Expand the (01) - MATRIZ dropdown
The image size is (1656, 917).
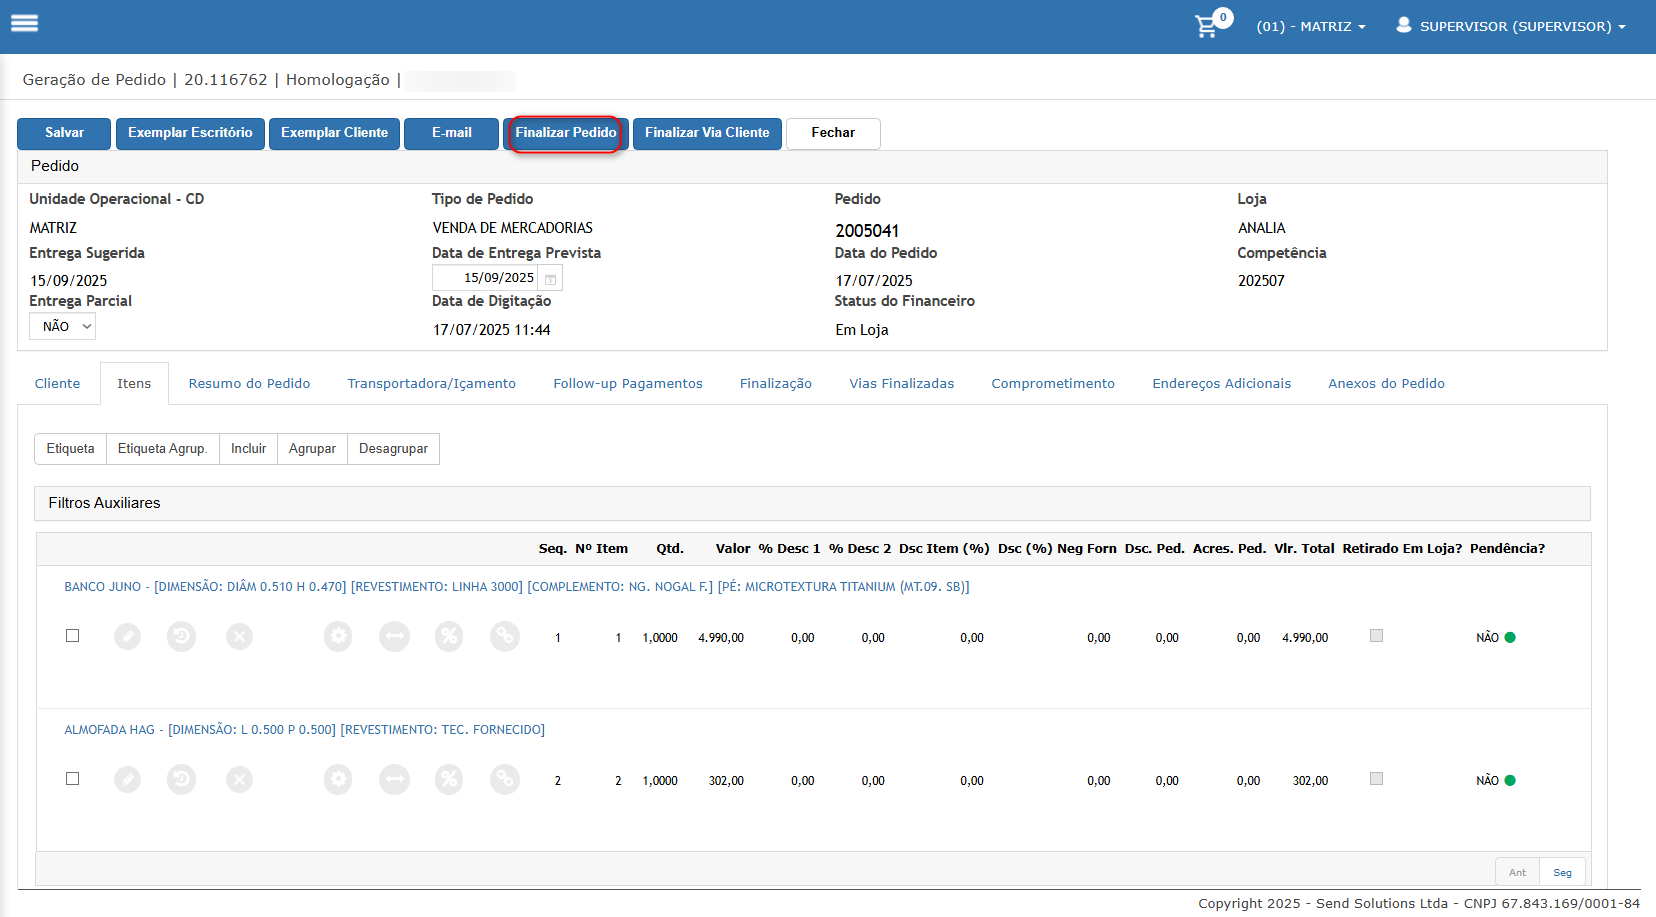[1311, 27]
